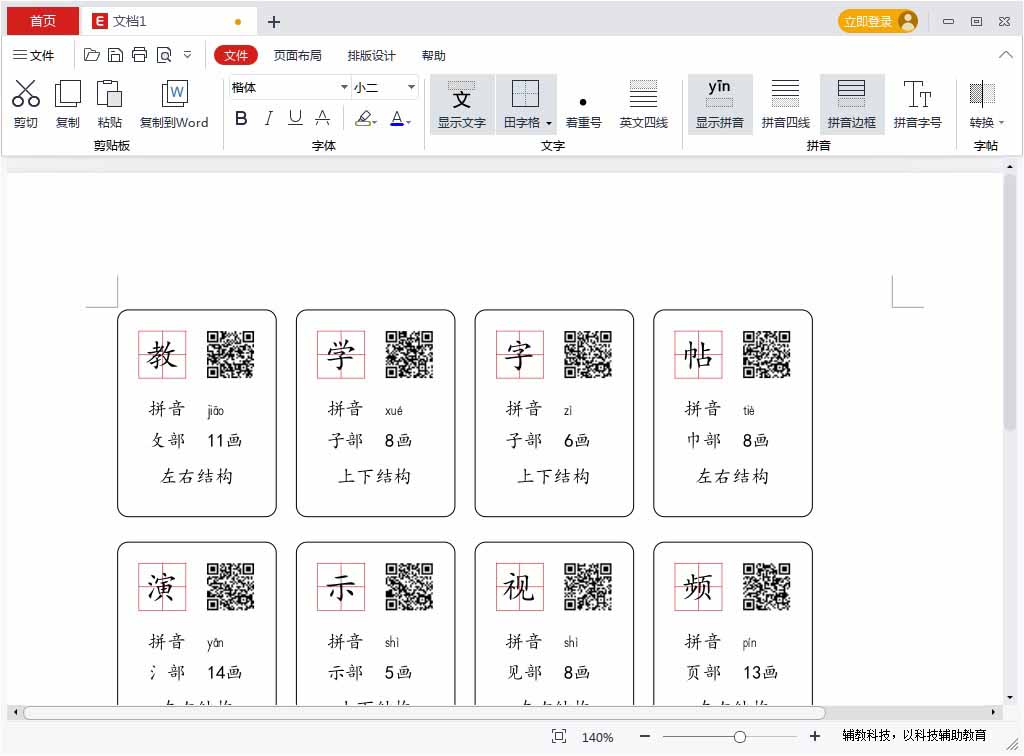The width and height of the screenshot is (1024, 756).
Task: Click the horizontal scrollbar right arrow
Action: (x=993, y=712)
